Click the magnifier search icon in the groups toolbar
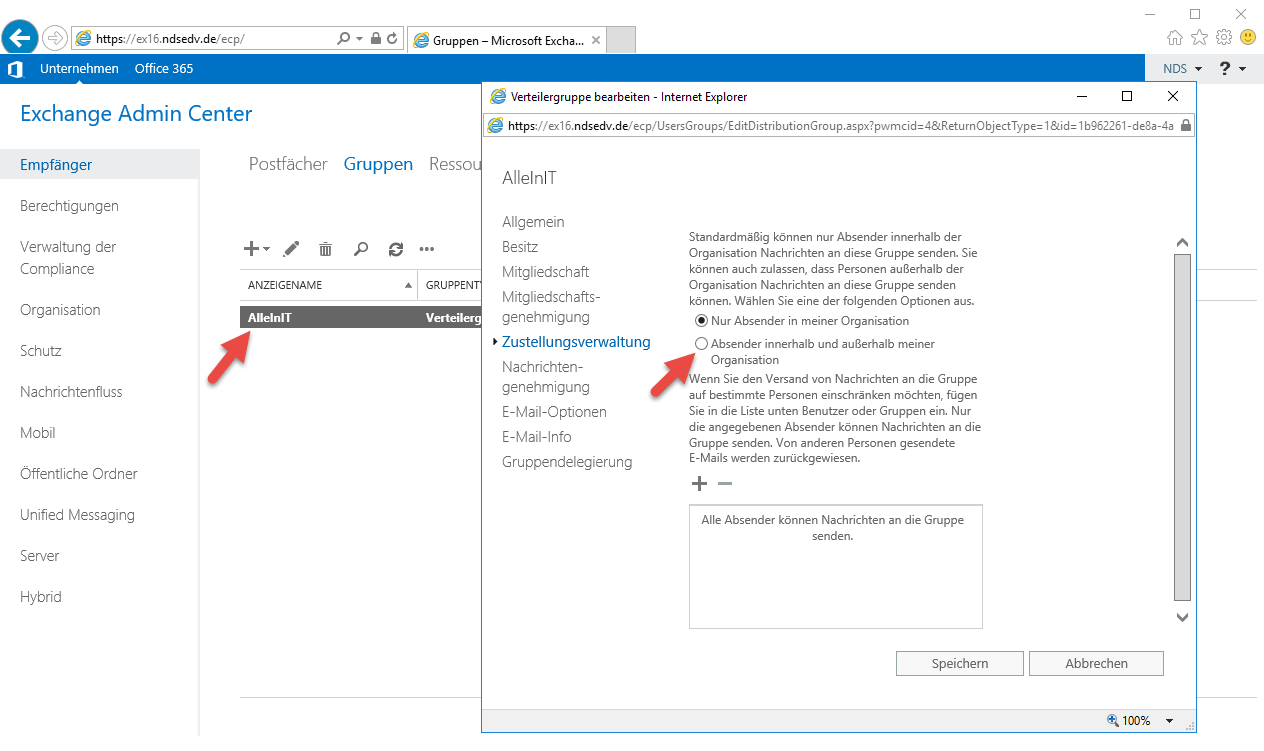 361,249
